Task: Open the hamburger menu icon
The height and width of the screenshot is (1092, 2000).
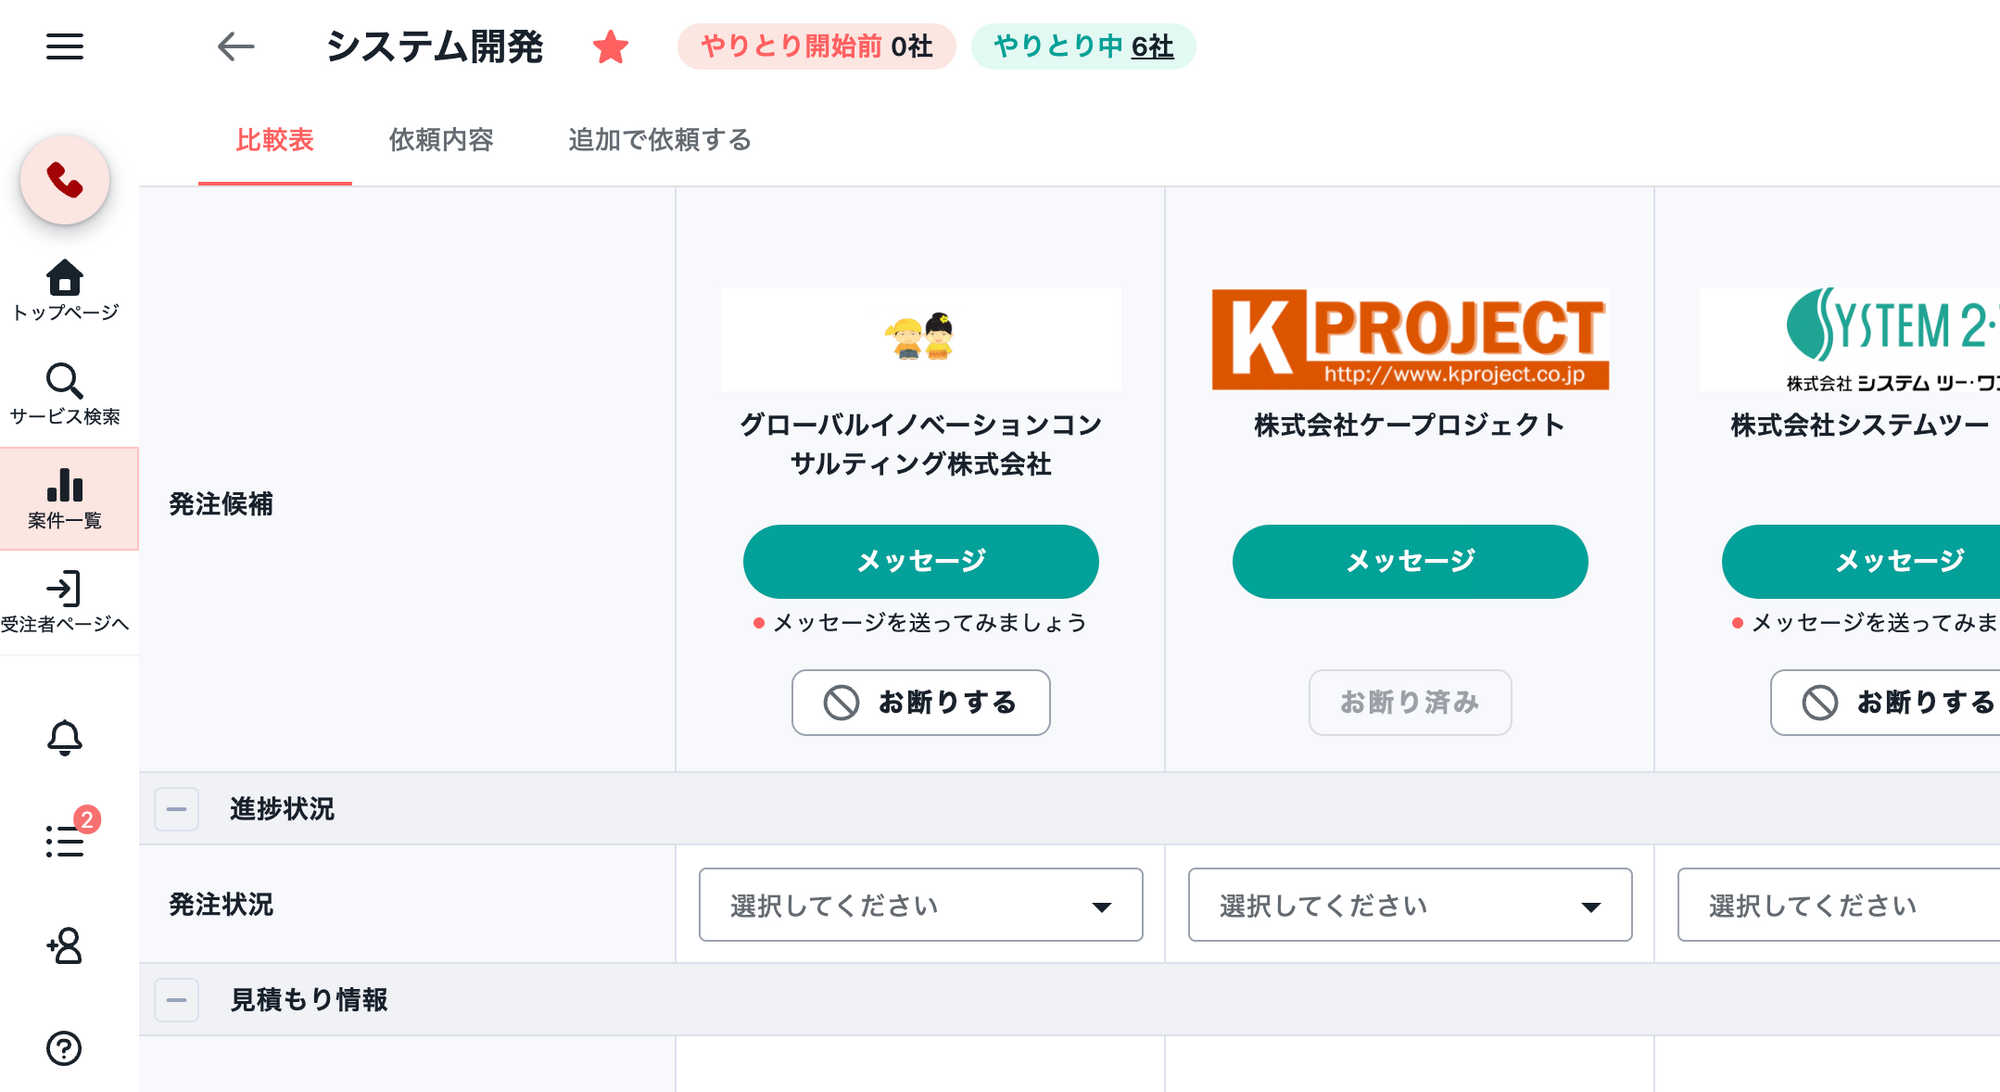Action: 65,46
